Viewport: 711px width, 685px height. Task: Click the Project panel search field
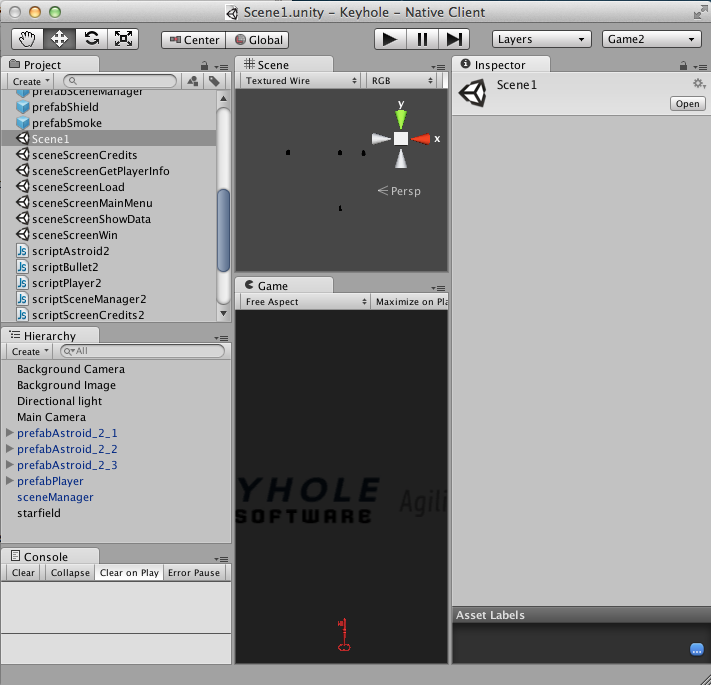pos(120,81)
